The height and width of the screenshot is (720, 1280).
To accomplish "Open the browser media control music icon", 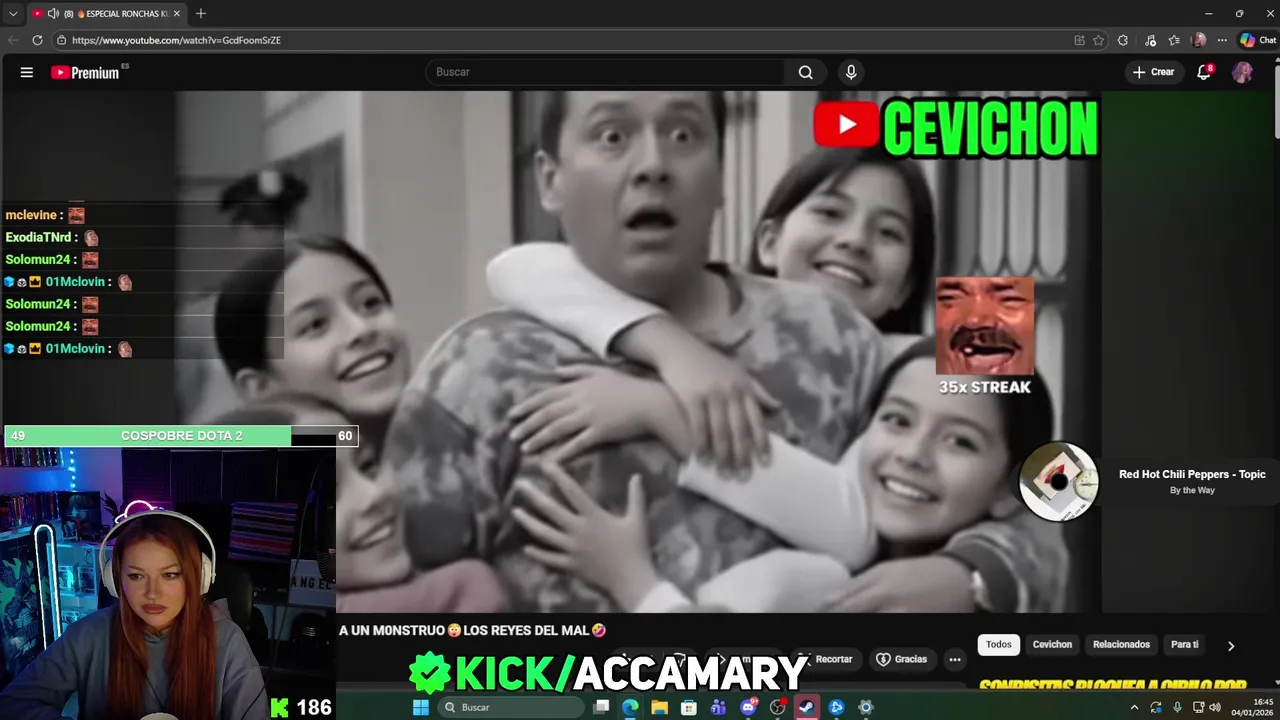I will coord(1150,40).
